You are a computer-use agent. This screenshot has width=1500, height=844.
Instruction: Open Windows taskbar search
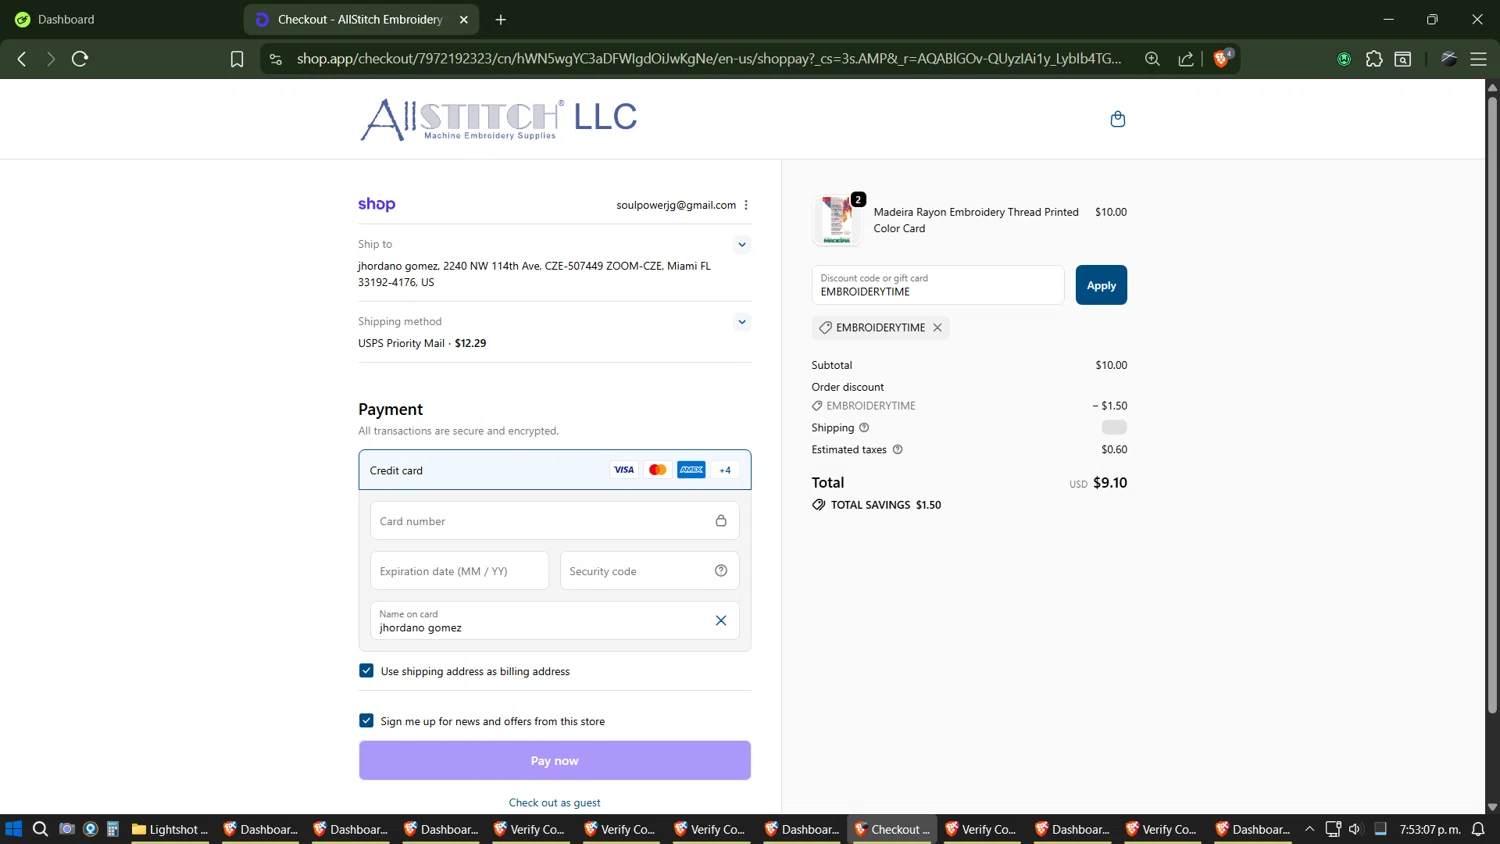tap(40, 829)
